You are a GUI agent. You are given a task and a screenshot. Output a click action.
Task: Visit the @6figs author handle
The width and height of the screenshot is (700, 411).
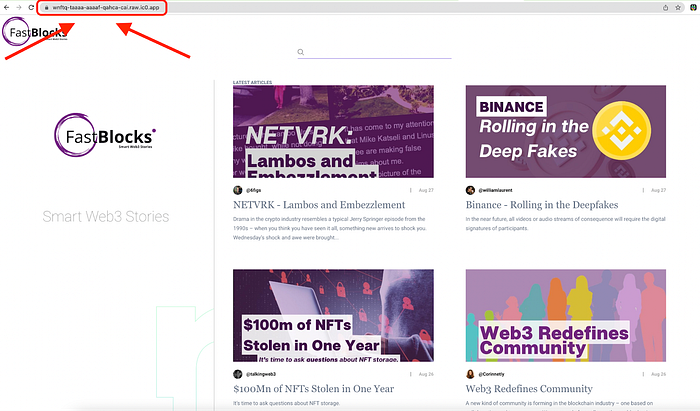tap(254, 190)
